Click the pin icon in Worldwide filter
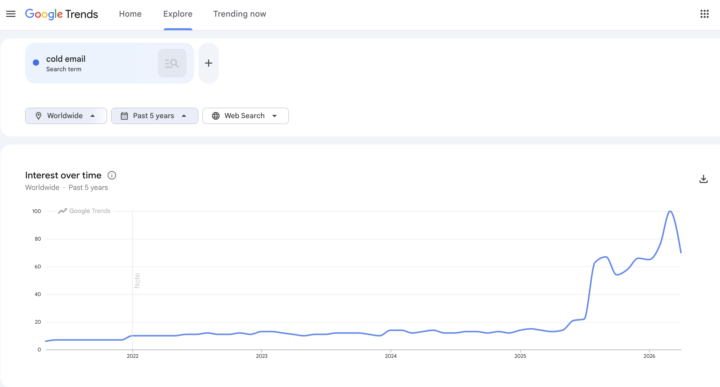The width and height of the screenshot is (720, 387). pyautogui.click(x=39, y=116)
